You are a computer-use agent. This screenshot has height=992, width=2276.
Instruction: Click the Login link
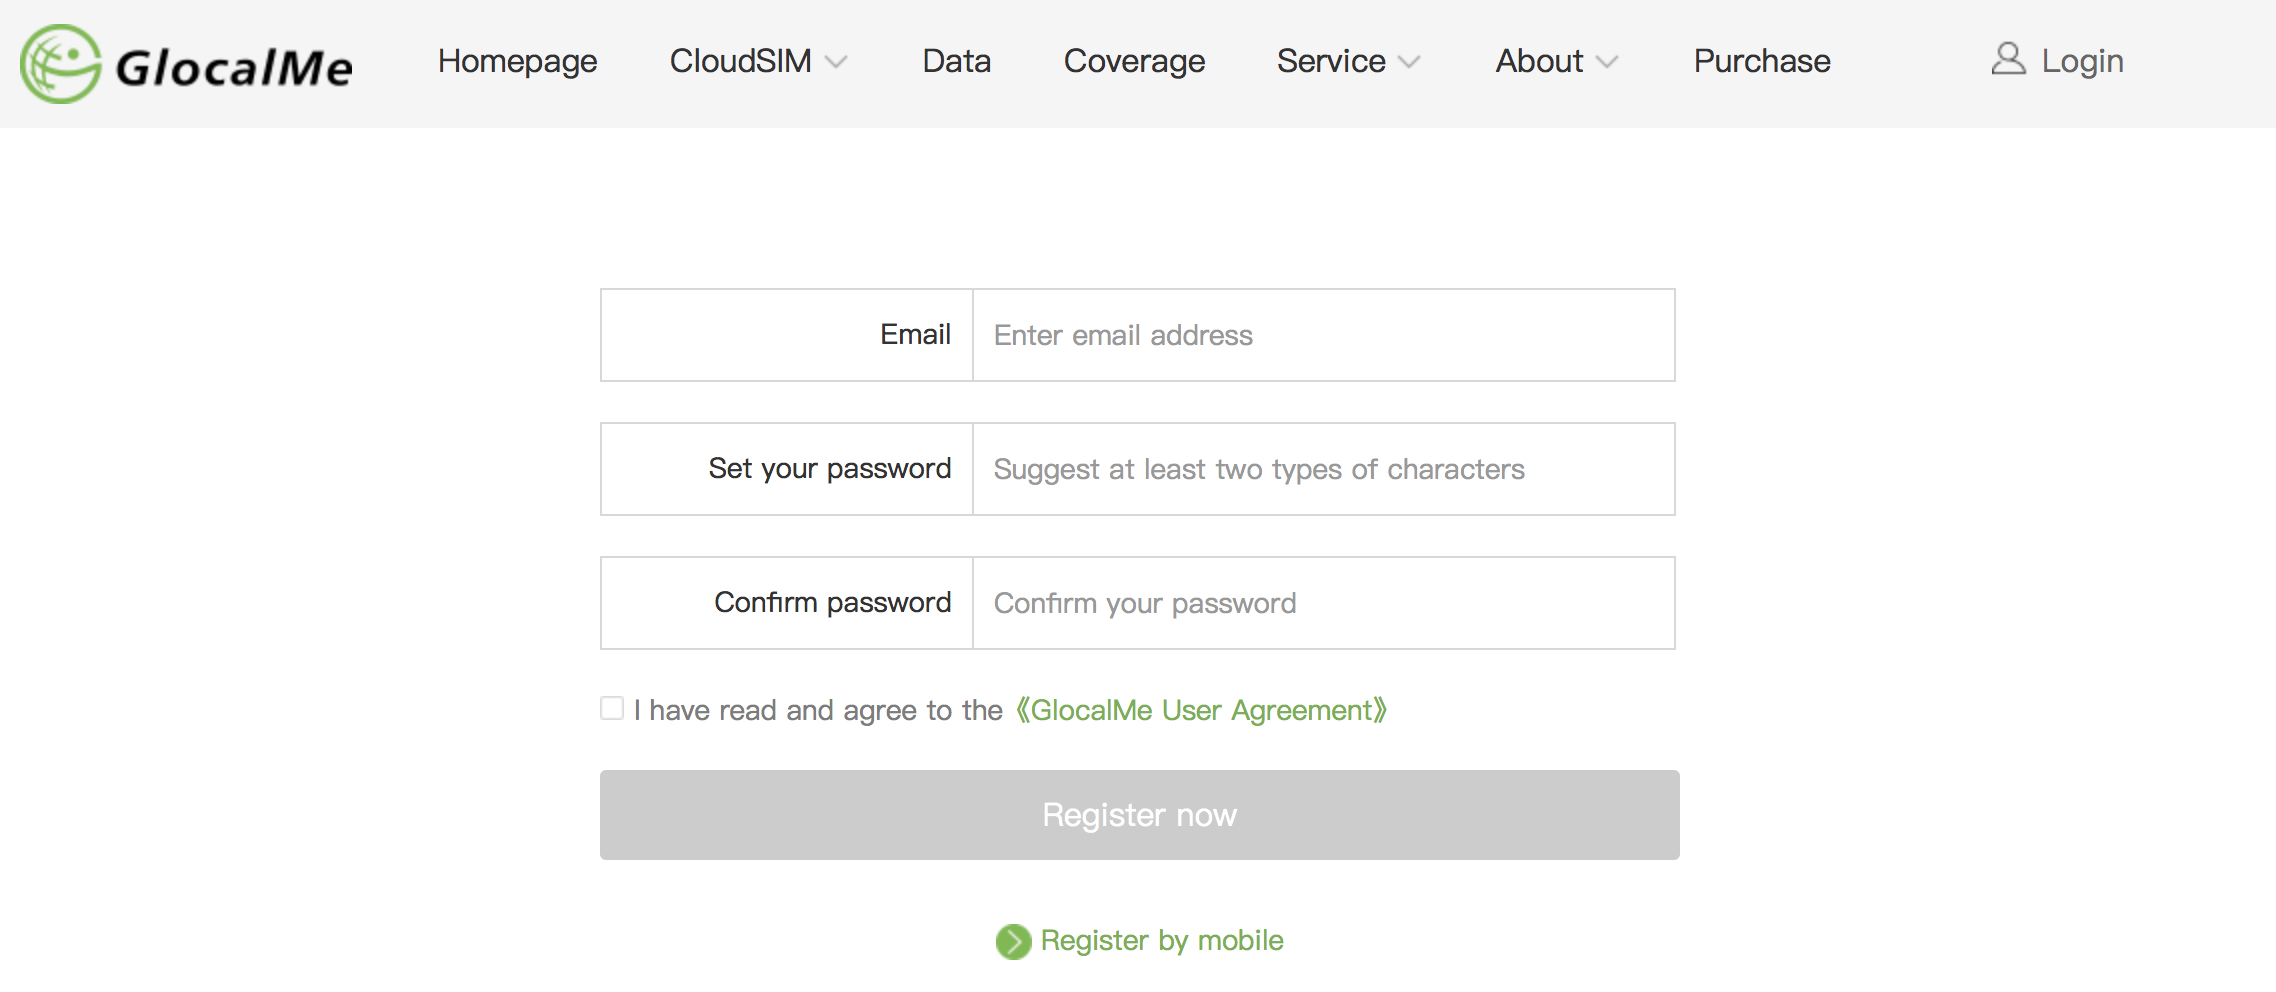point(2082,61)
